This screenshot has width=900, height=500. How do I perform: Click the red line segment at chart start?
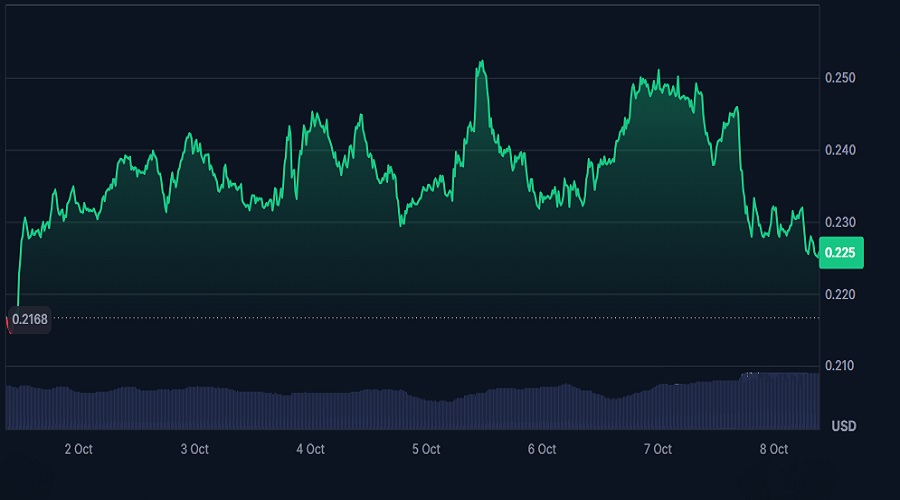click(x=9, y=324)
